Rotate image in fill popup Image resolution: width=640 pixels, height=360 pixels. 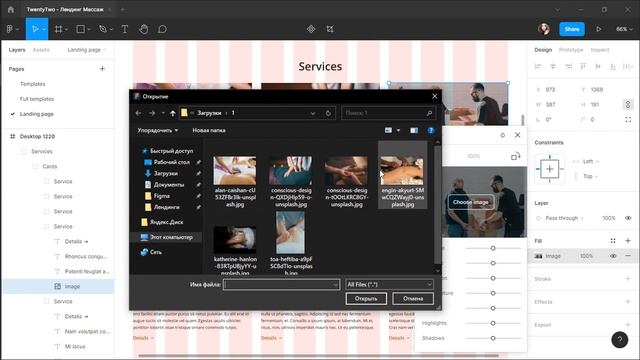coord(515,156)
